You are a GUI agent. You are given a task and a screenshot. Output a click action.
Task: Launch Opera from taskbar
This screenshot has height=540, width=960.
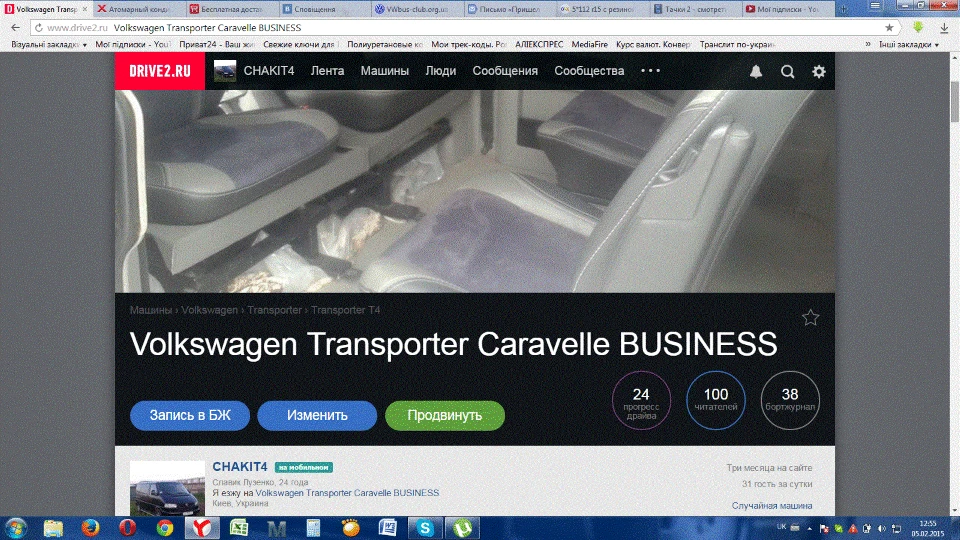[127, 528]
